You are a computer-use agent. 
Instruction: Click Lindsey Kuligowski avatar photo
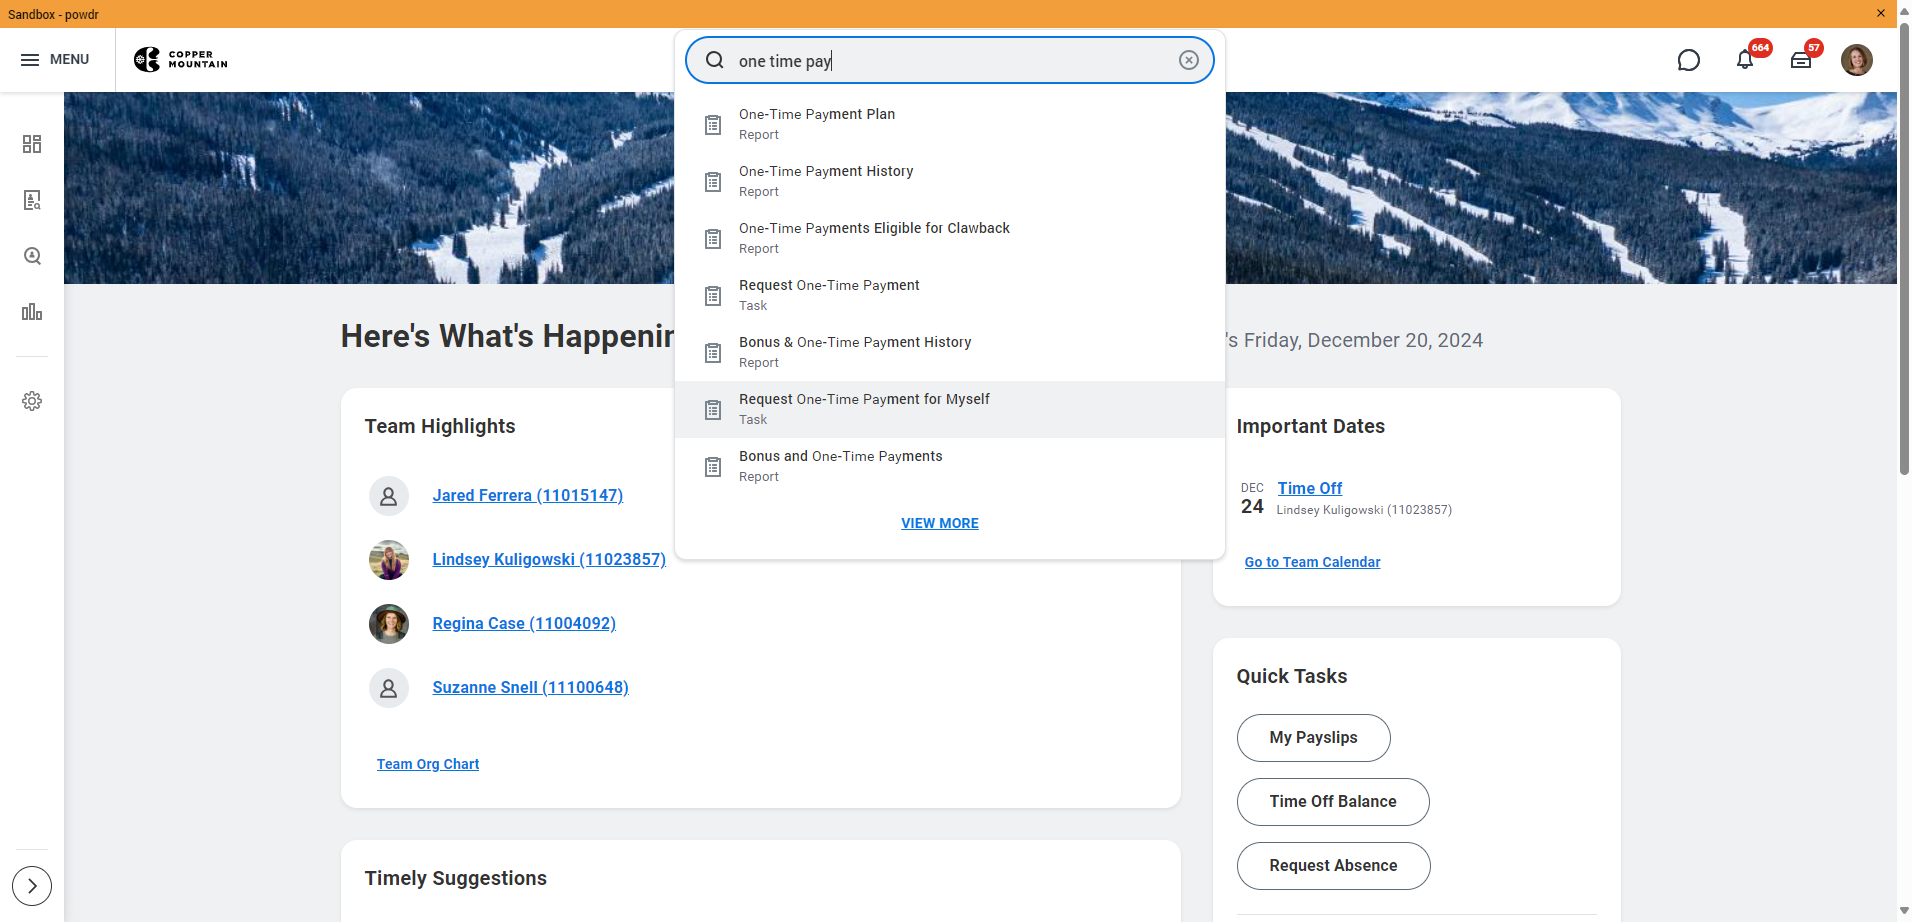click(389, 560)
